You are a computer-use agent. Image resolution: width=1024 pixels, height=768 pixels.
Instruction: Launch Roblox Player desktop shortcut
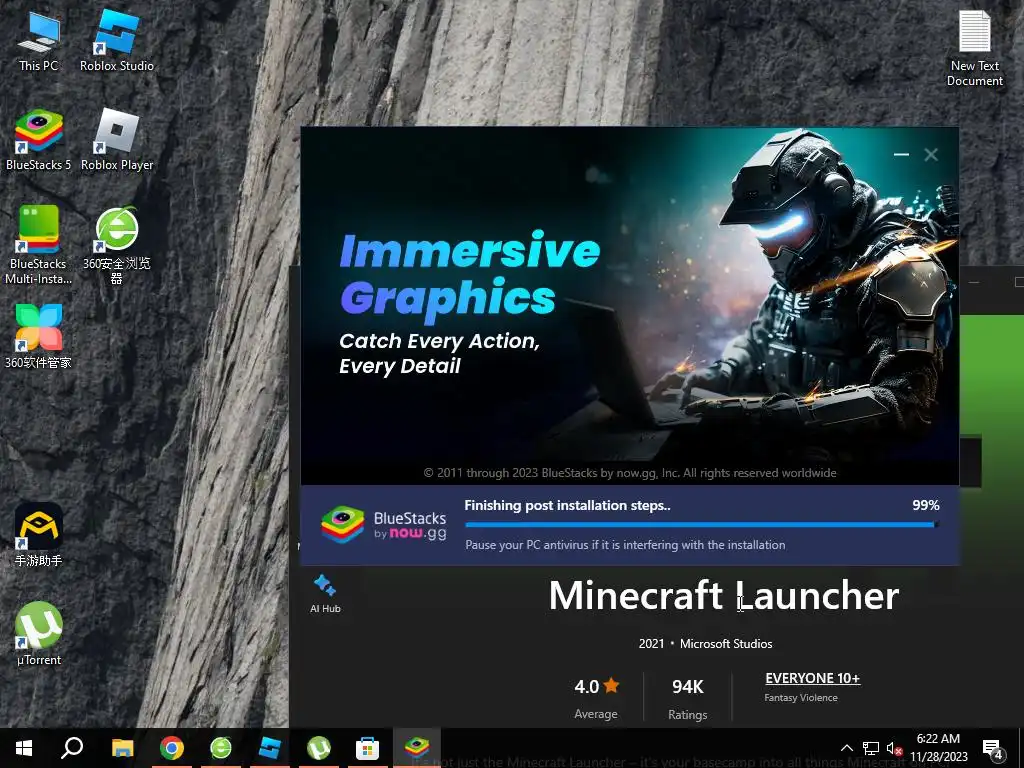(117, 140)
